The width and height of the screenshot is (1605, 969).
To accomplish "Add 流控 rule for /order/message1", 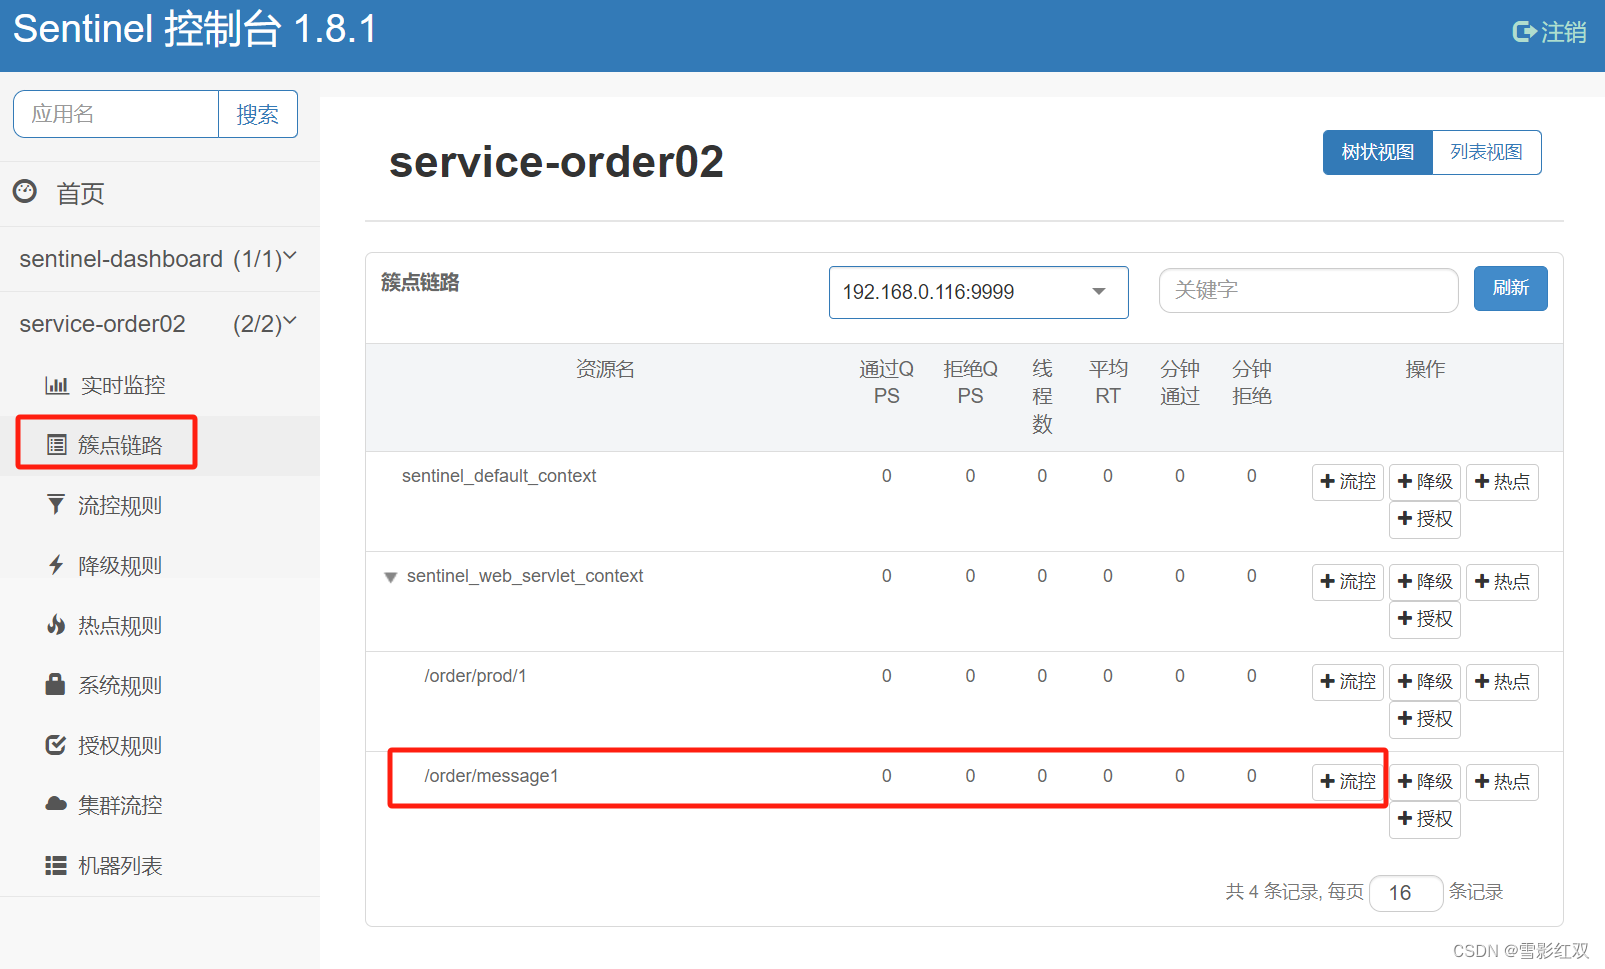I will [x=1347, y=782].
